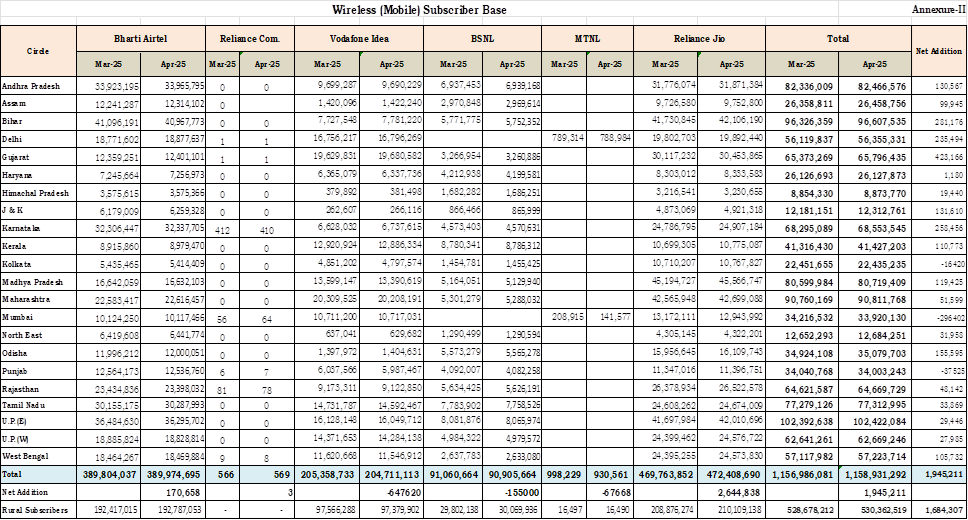The image size is (968, 520).
Task: Select Jio net addition 2,644,838
Action: pyautogui.click(x=739, y=493)
